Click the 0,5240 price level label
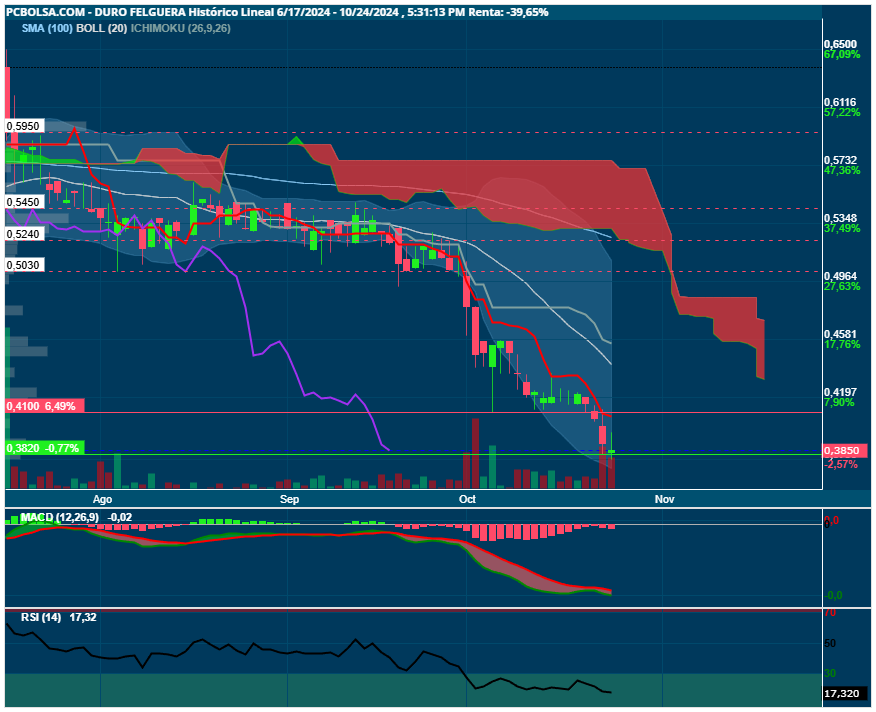This screenshot has width=876, height=712. [24, 234]
